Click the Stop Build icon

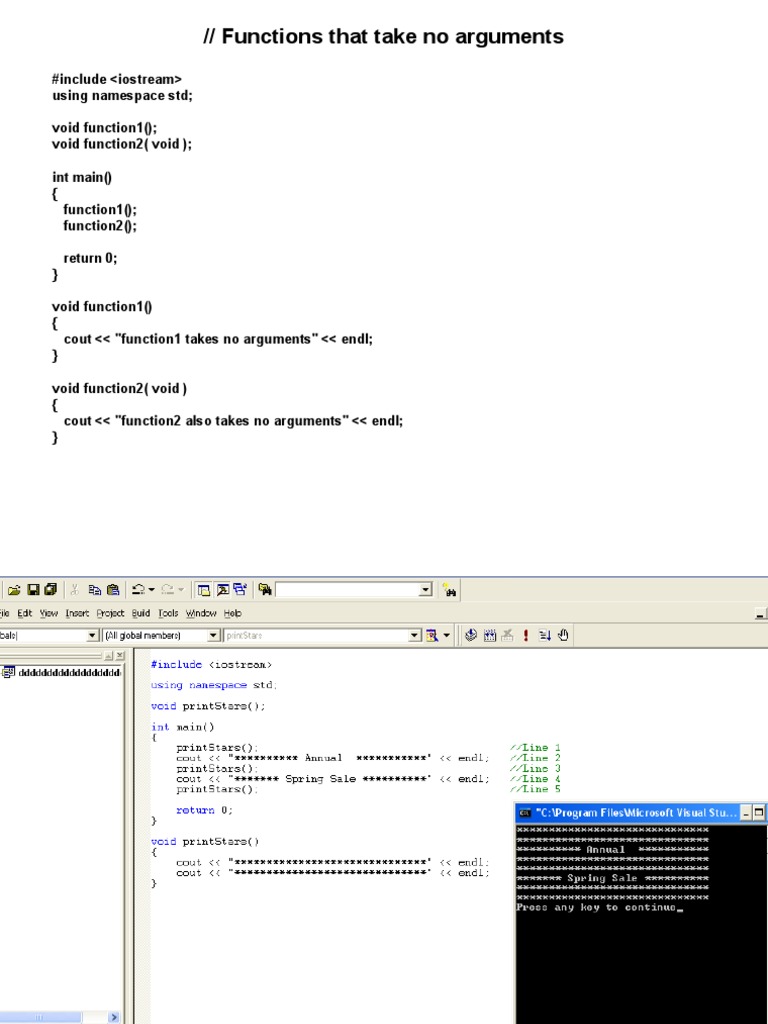click(507, 635)
